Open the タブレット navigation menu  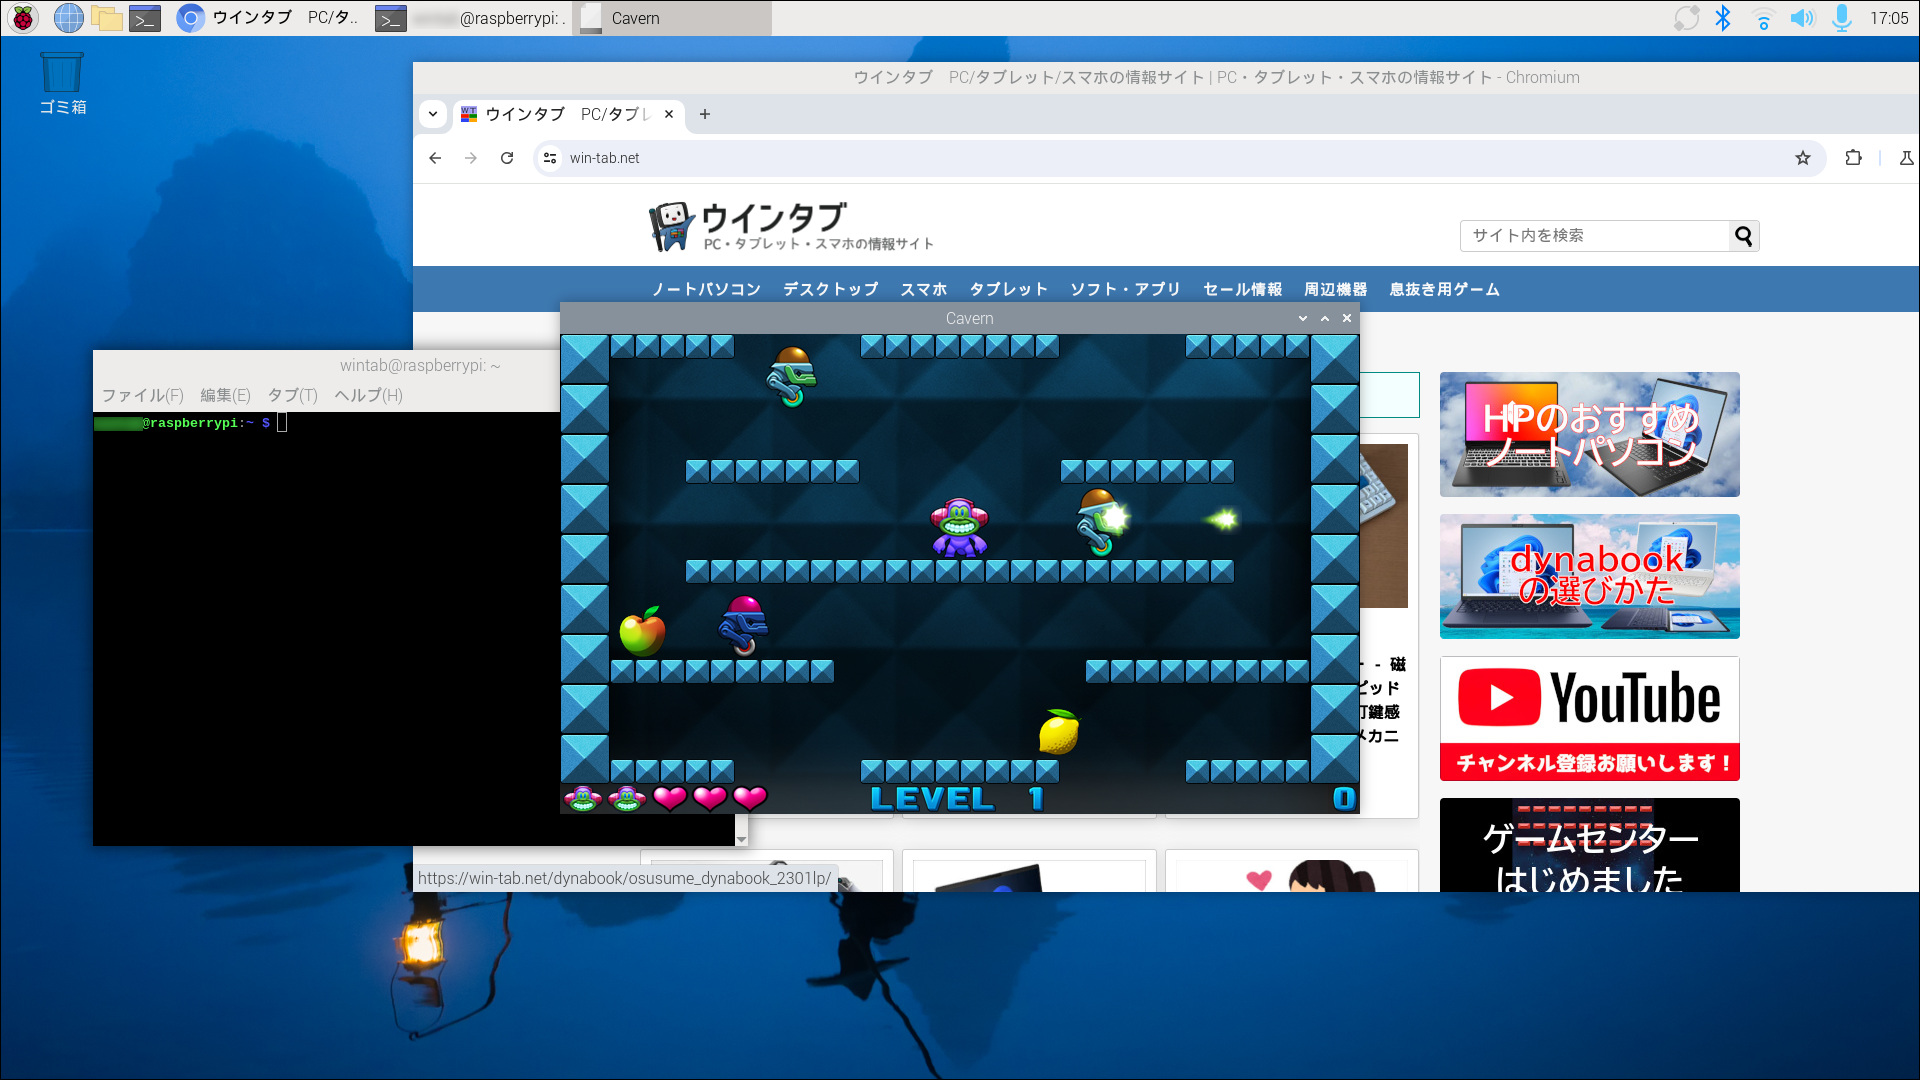click(1008, 289)
